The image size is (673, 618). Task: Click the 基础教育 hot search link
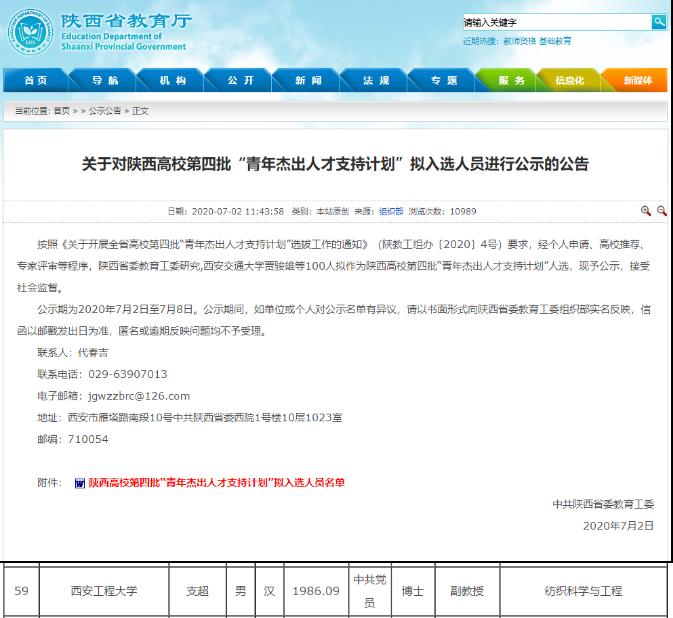(555, 41)
